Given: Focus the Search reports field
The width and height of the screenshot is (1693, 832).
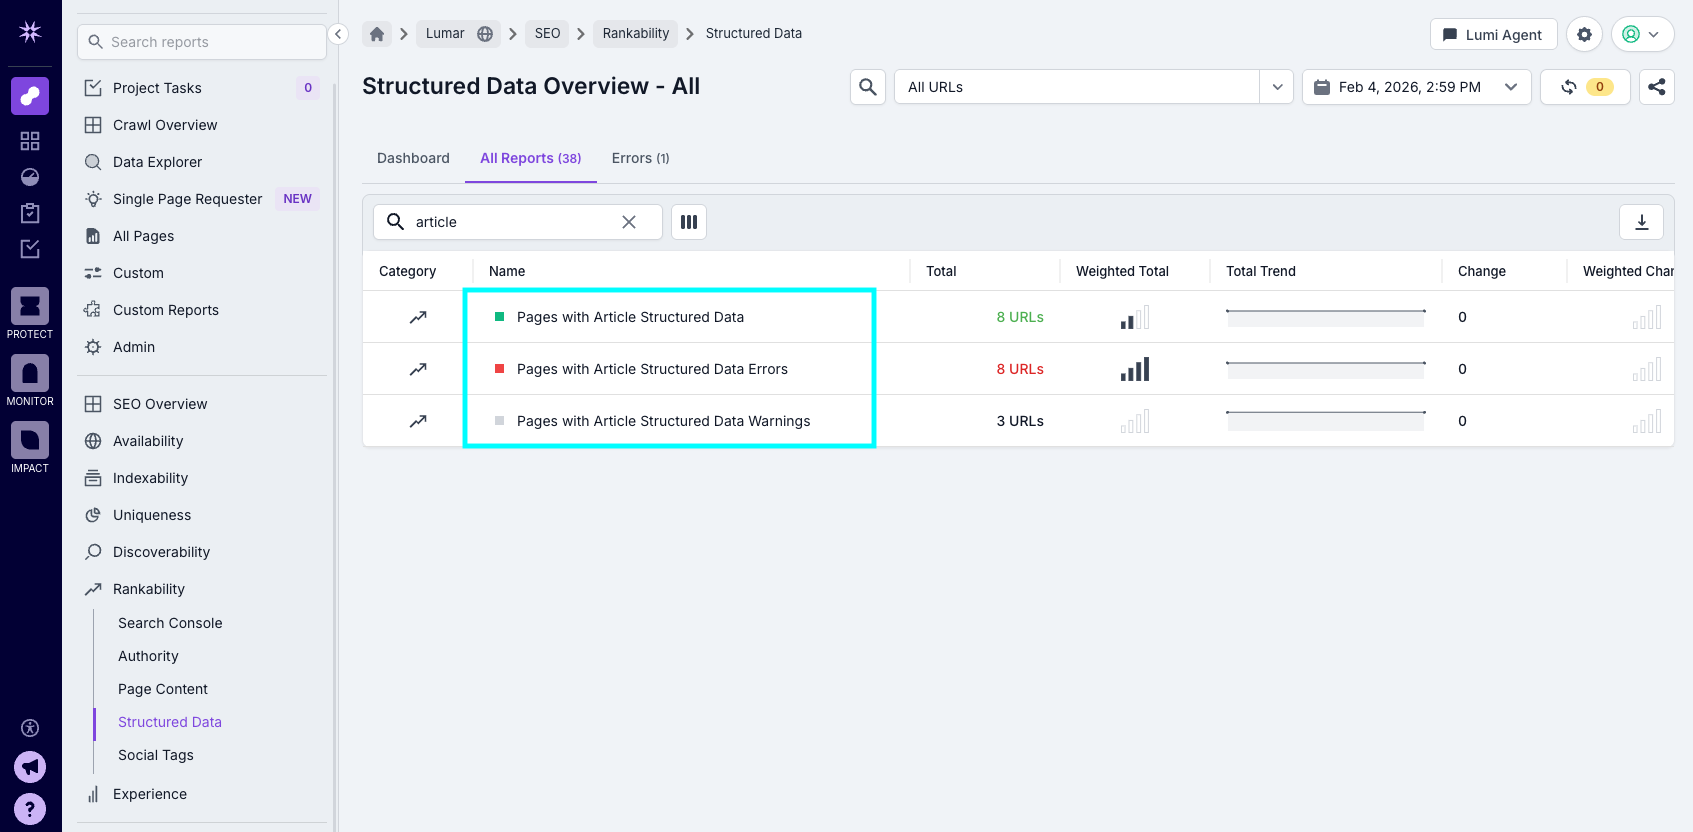Looking at the screenshot, I should [x=202, y=42].
